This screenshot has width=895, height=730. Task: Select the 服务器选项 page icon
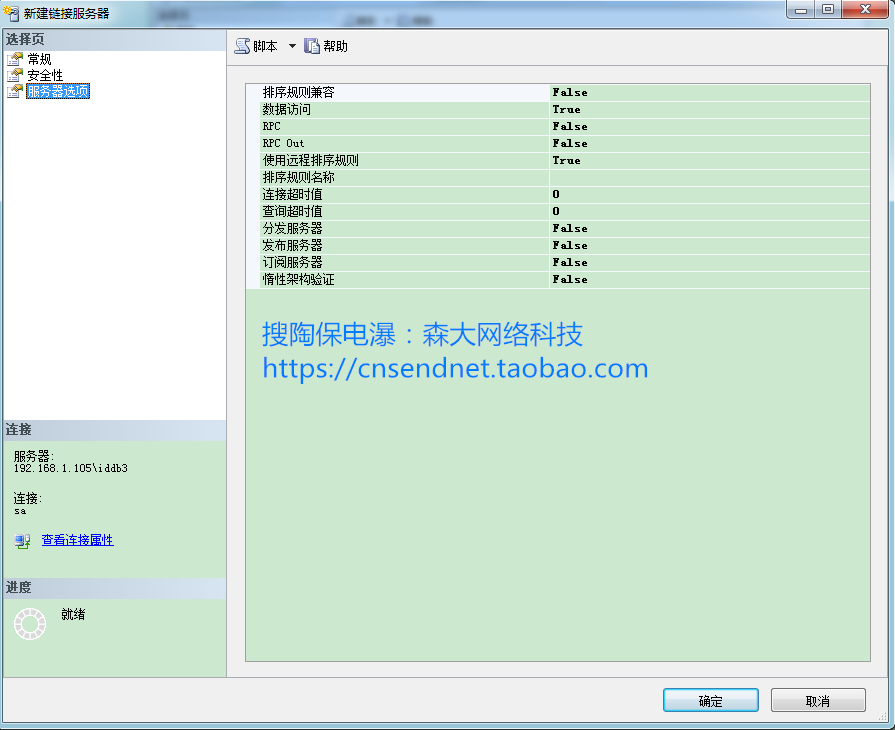tap(15, 91)
